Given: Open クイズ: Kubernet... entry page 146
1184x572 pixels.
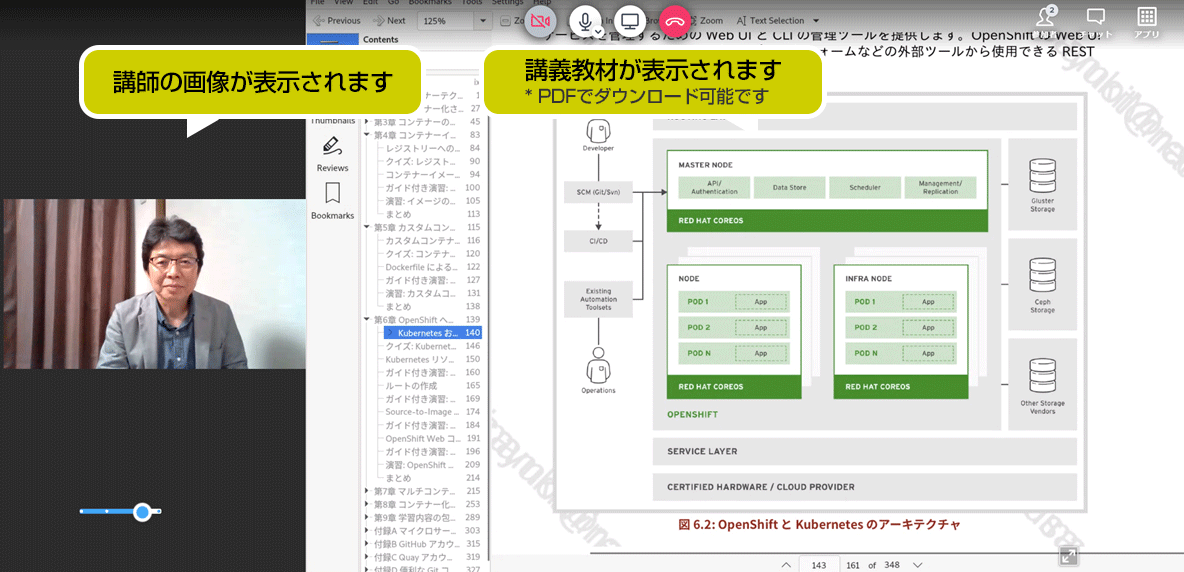Looking at the screenshot, I should tap(433, 346).
